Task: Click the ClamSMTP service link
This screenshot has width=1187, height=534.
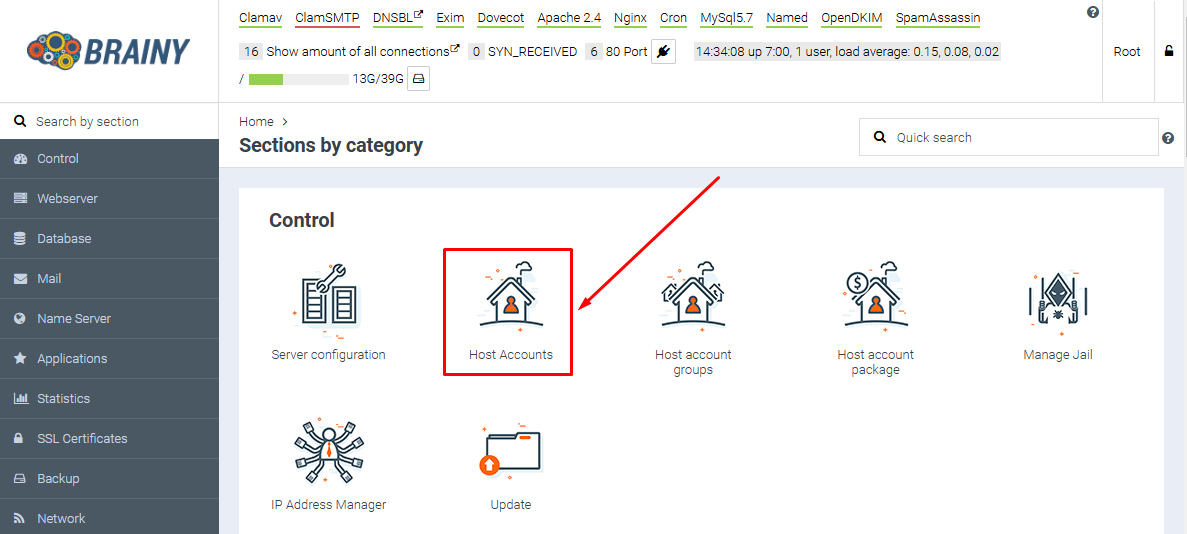Action: (x=328, y=17)
